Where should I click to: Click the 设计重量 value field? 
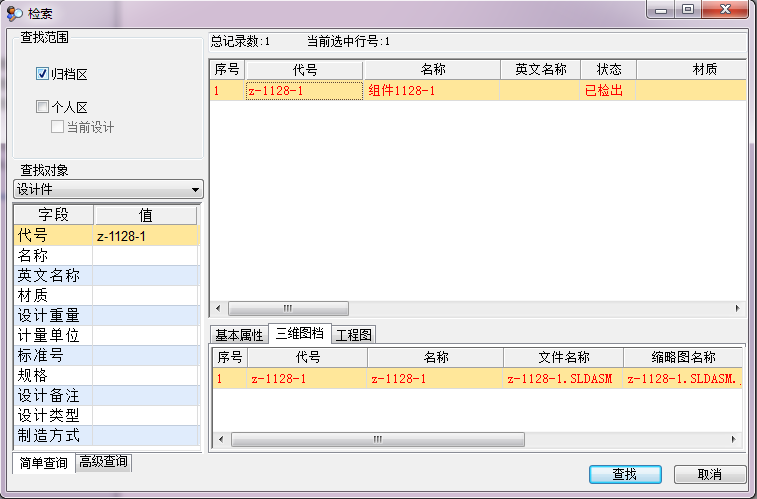[145, 315]
